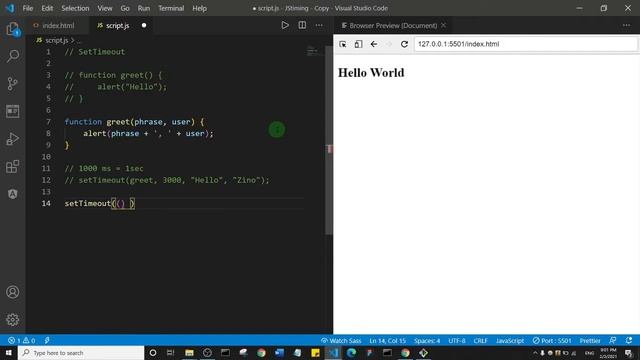Image resolution: width=640 pixels, height=360 pixels.
Task: Open the Manage gear menu
Action: (x=13, y=320)
